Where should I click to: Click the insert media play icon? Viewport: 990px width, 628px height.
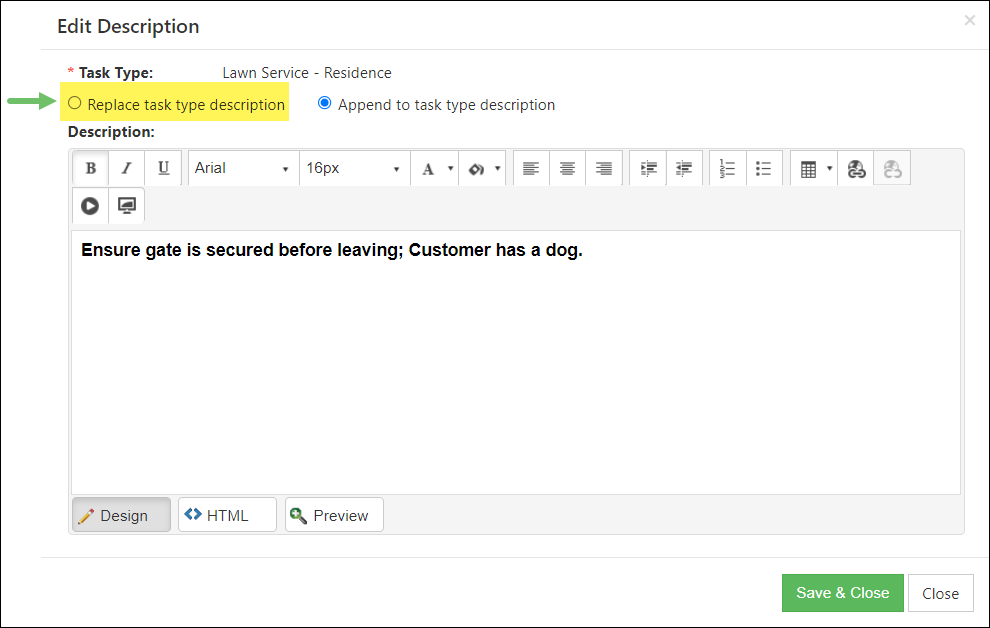90,206
